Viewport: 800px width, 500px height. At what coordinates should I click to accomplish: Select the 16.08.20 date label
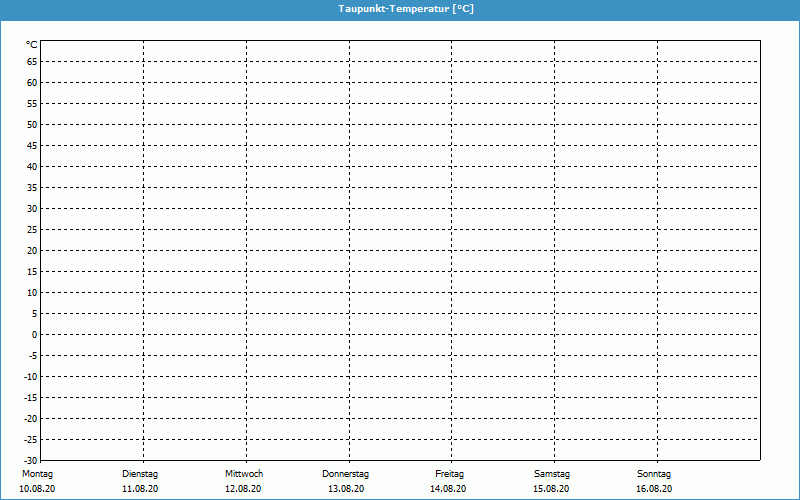[x=654, y=489]
